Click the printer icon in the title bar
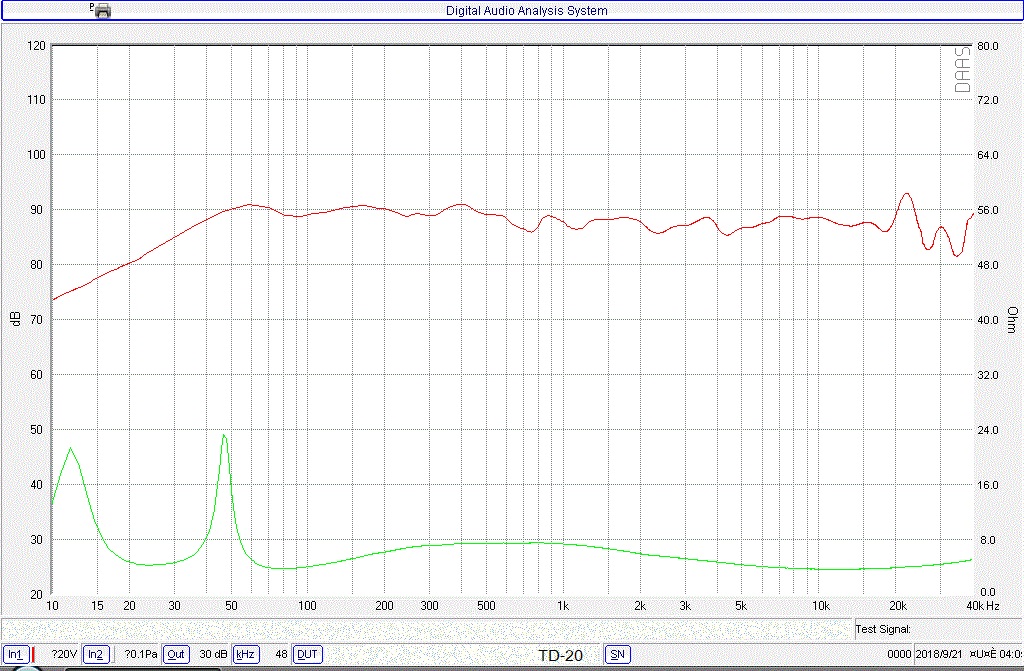1024x671 pixels. point(102,10)
